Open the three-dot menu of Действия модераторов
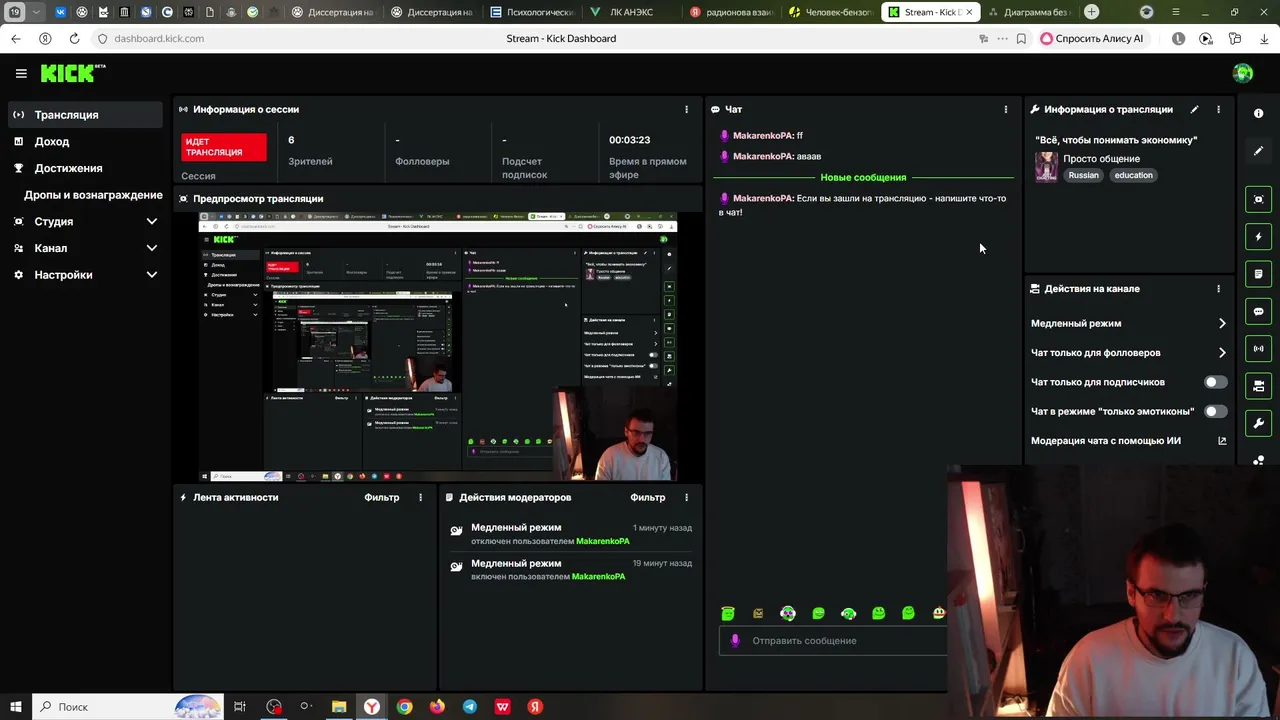This screenshot has width=1280, height=720. pyautogui.click(x=686, y=497)
